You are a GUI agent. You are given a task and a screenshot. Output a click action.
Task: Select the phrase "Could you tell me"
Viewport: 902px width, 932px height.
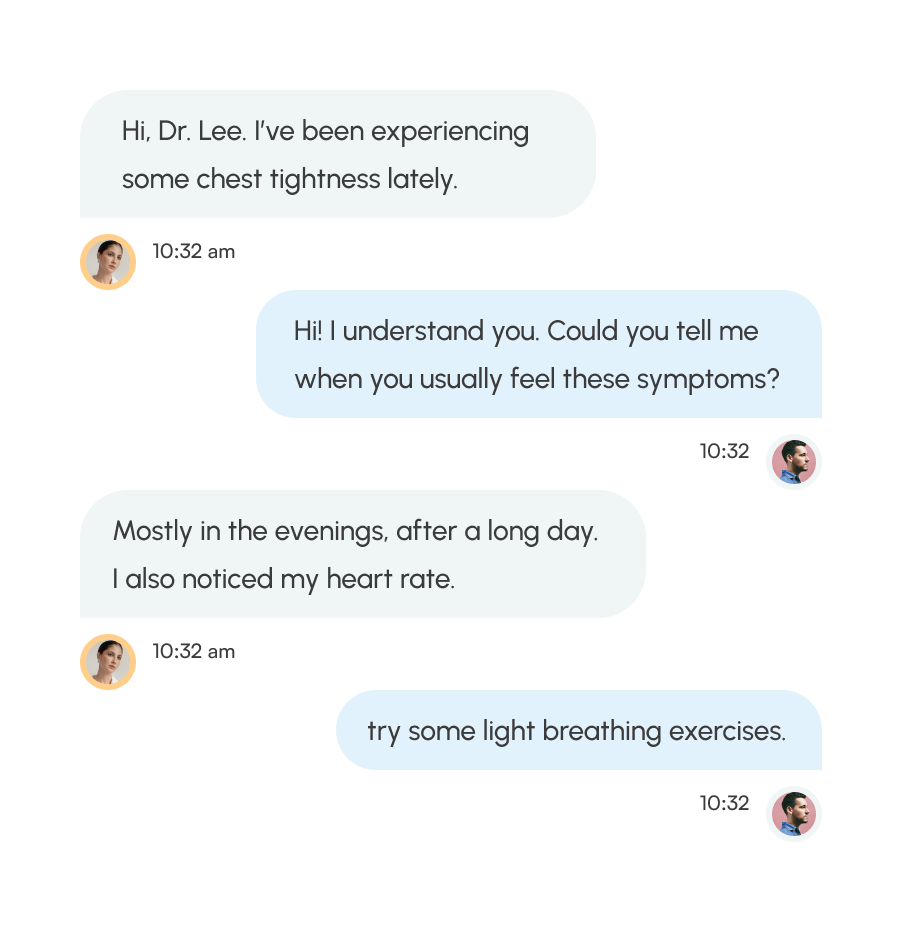653,331
